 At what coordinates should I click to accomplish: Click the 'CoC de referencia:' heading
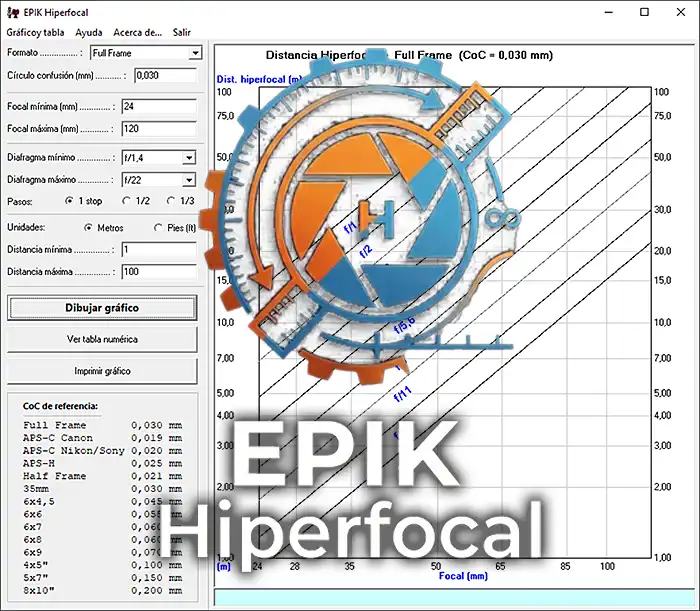tap(60, 406)
